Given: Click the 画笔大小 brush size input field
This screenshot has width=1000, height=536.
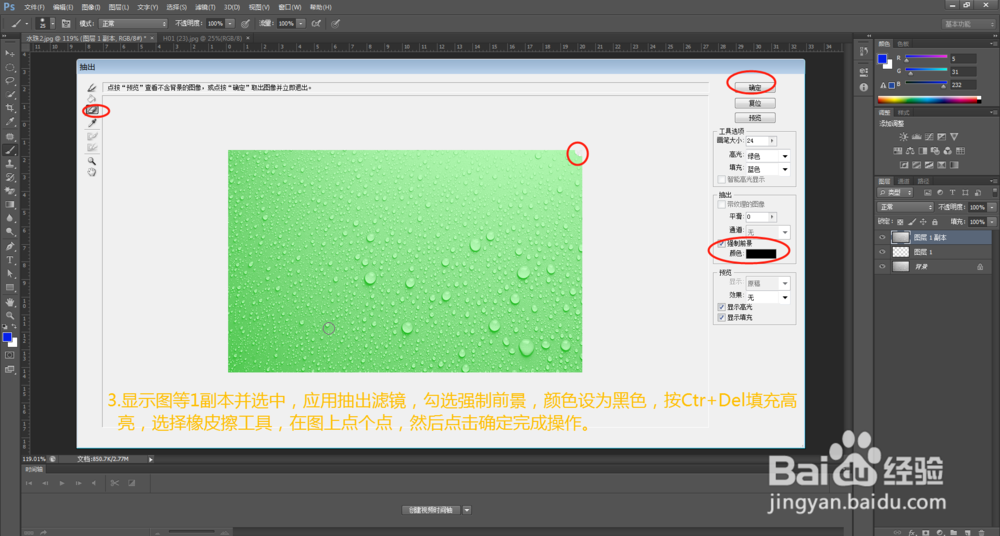Looking at the screenshot, I should [756, 141].
